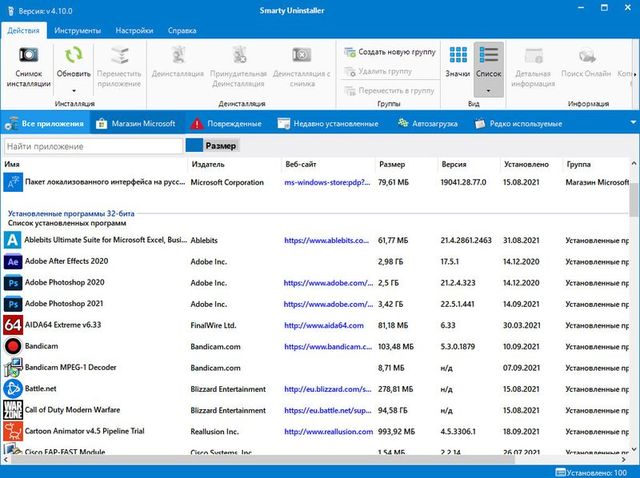Click the Battle.net app icon
This screenshot has height=478, width=640.
pos(13,389)
